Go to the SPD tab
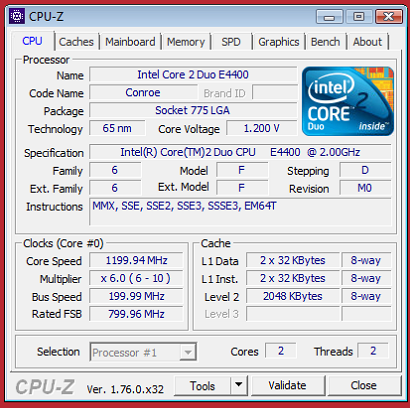410x408 pixels. pyautogui.click(x=231, y=42)
